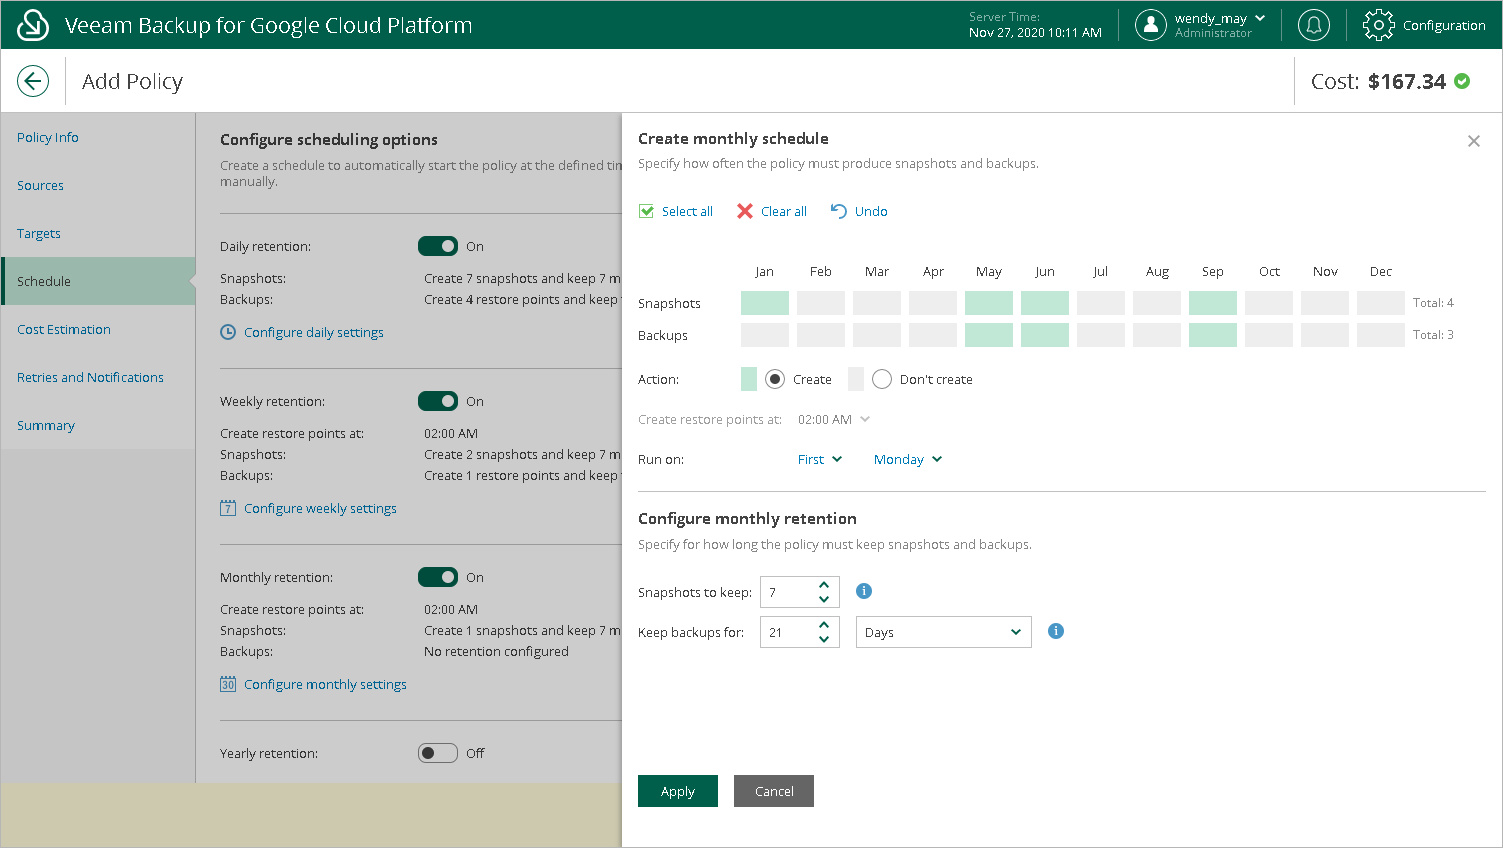Enable the Yearly retention toggle

click(x=438, y=753)
